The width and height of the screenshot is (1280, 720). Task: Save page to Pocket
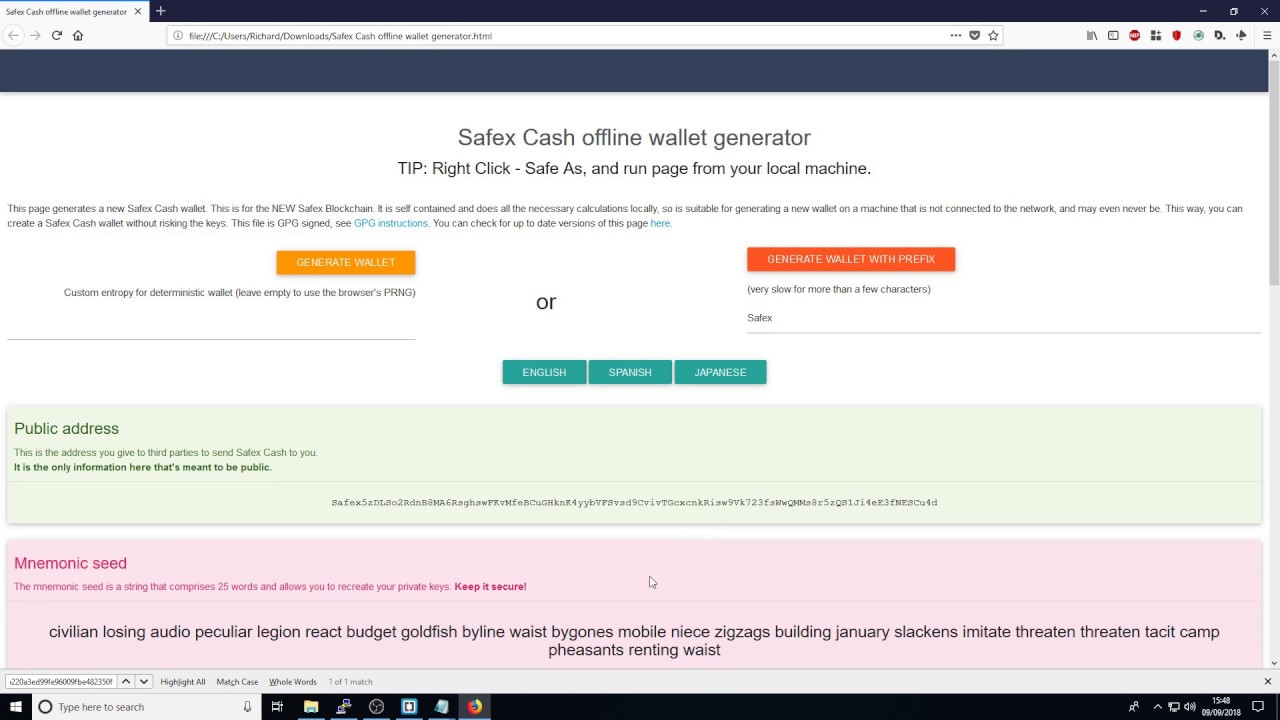[x=975, y=35]
